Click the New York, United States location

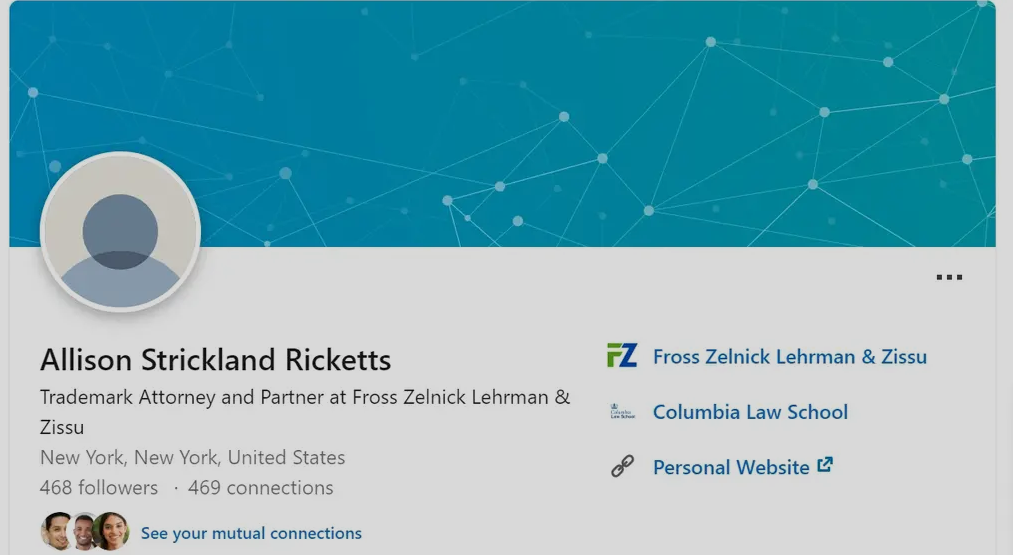click(x=192, y=458)
